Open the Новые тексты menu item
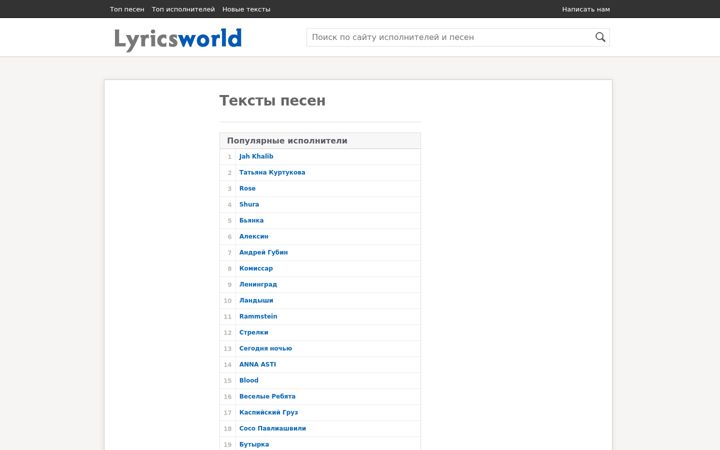 [246, 9]
